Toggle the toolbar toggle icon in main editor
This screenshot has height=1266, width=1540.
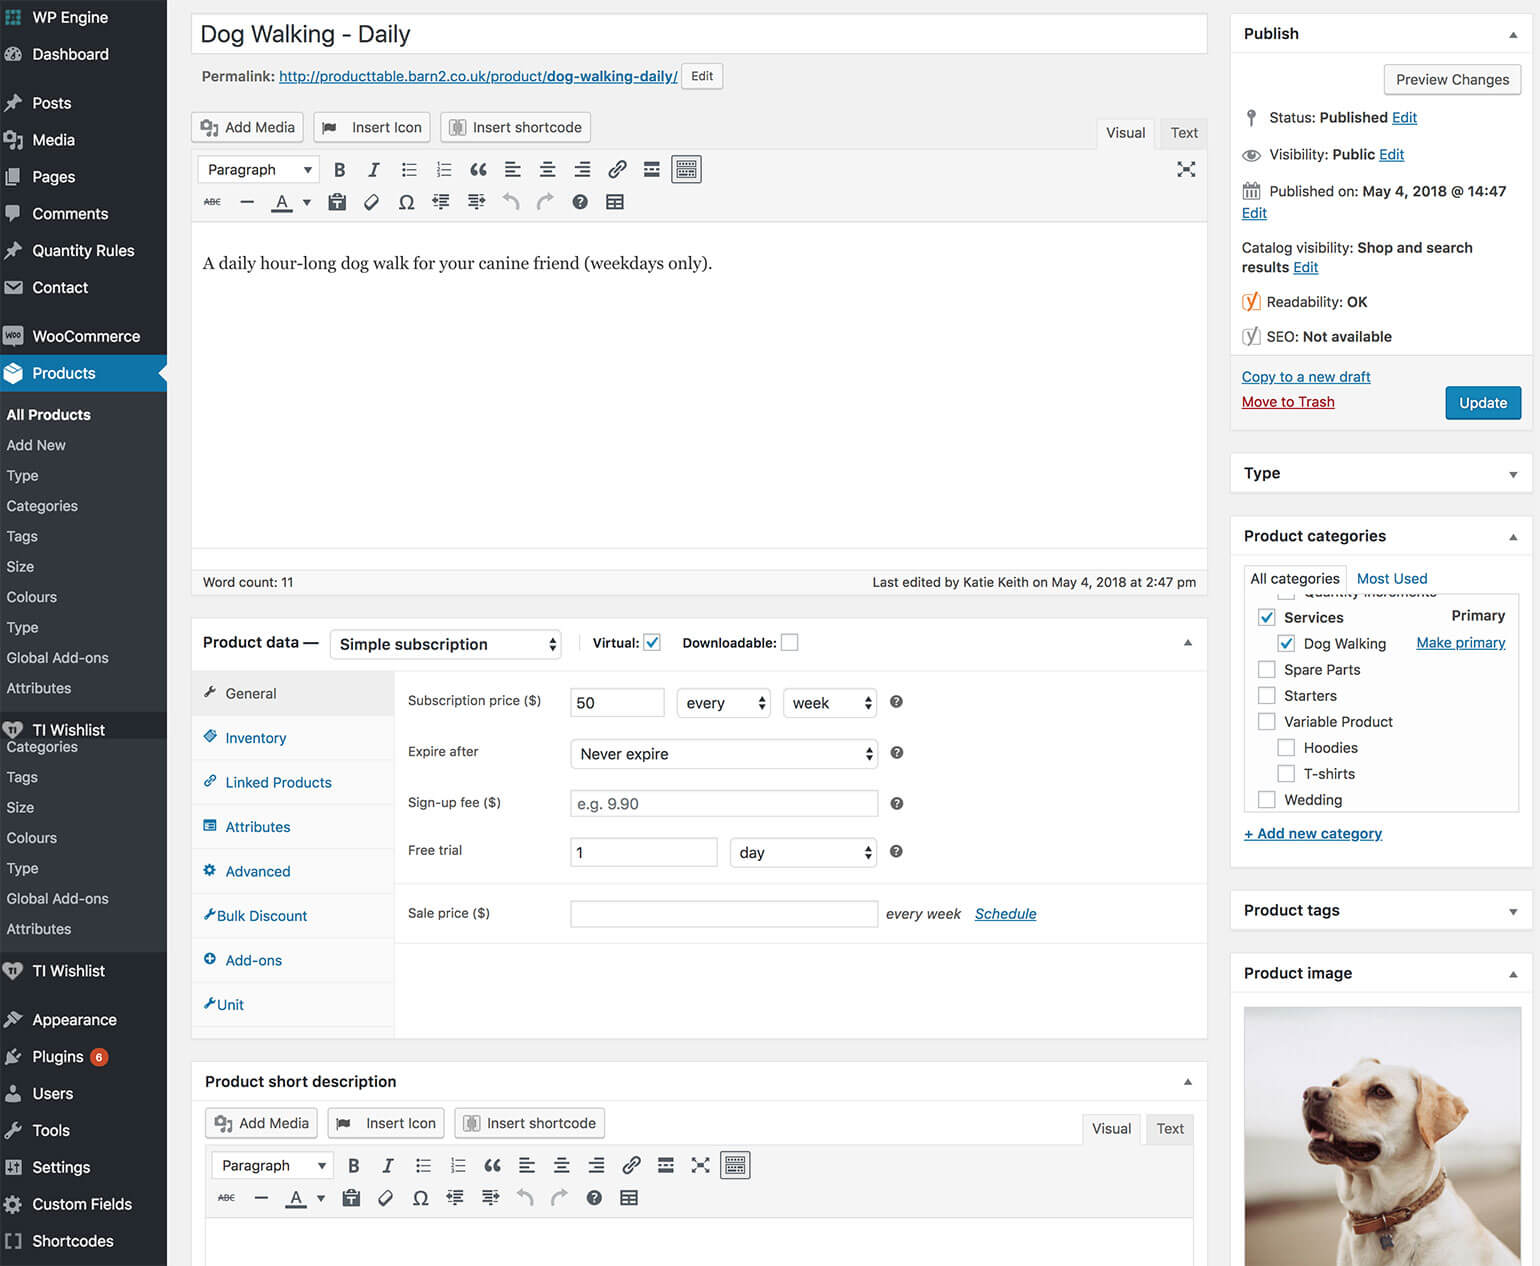click(x=686, y=170)
